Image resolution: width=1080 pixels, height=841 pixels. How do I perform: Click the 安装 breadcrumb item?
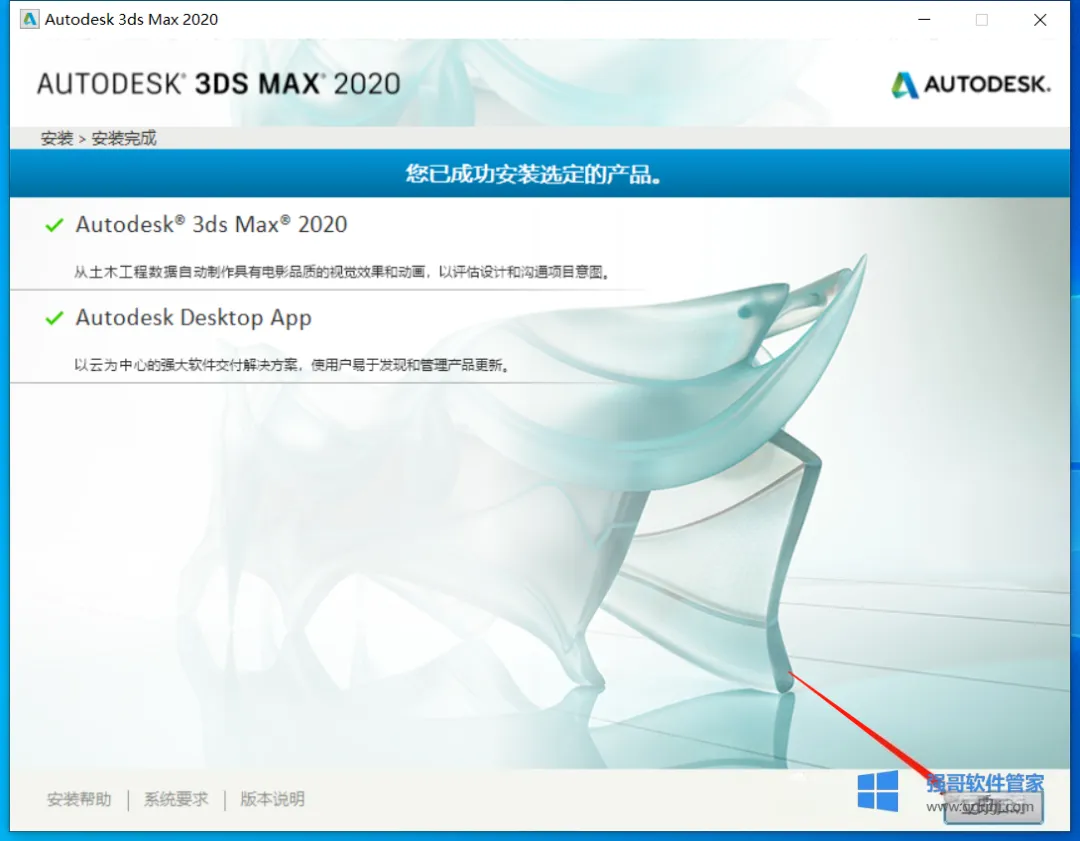pos(56,138)
